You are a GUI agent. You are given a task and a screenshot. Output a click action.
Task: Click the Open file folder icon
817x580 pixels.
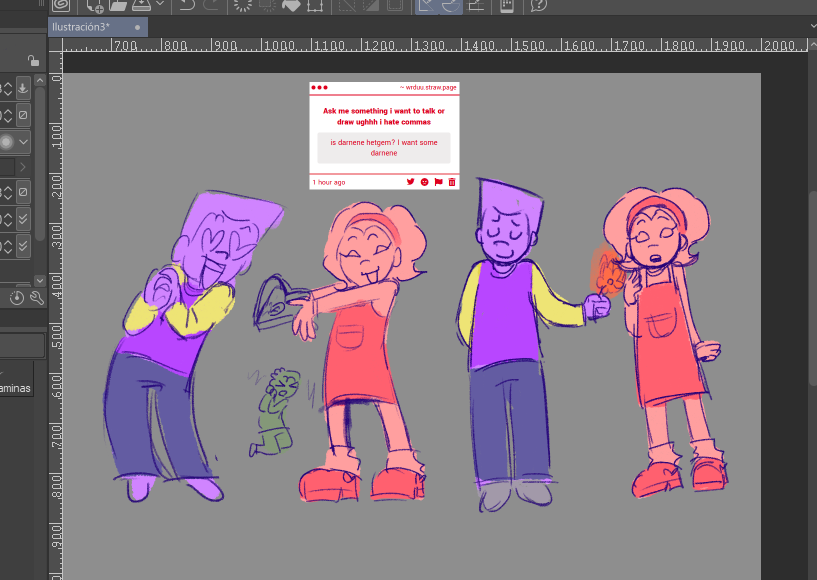coord(118,5)
